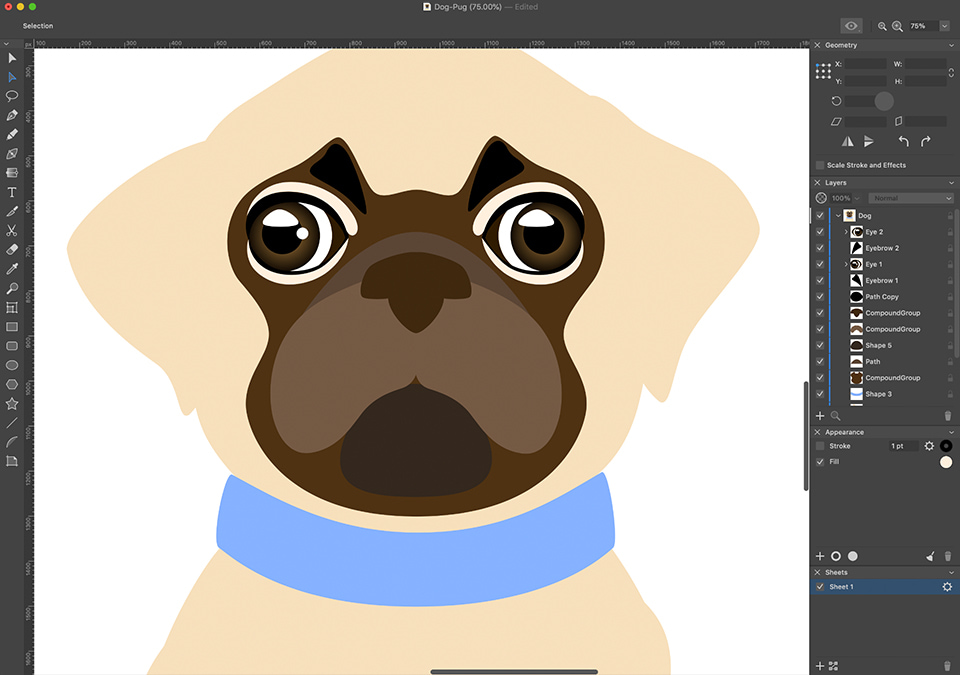Add a new sheet with plus button

coord(820,666)
